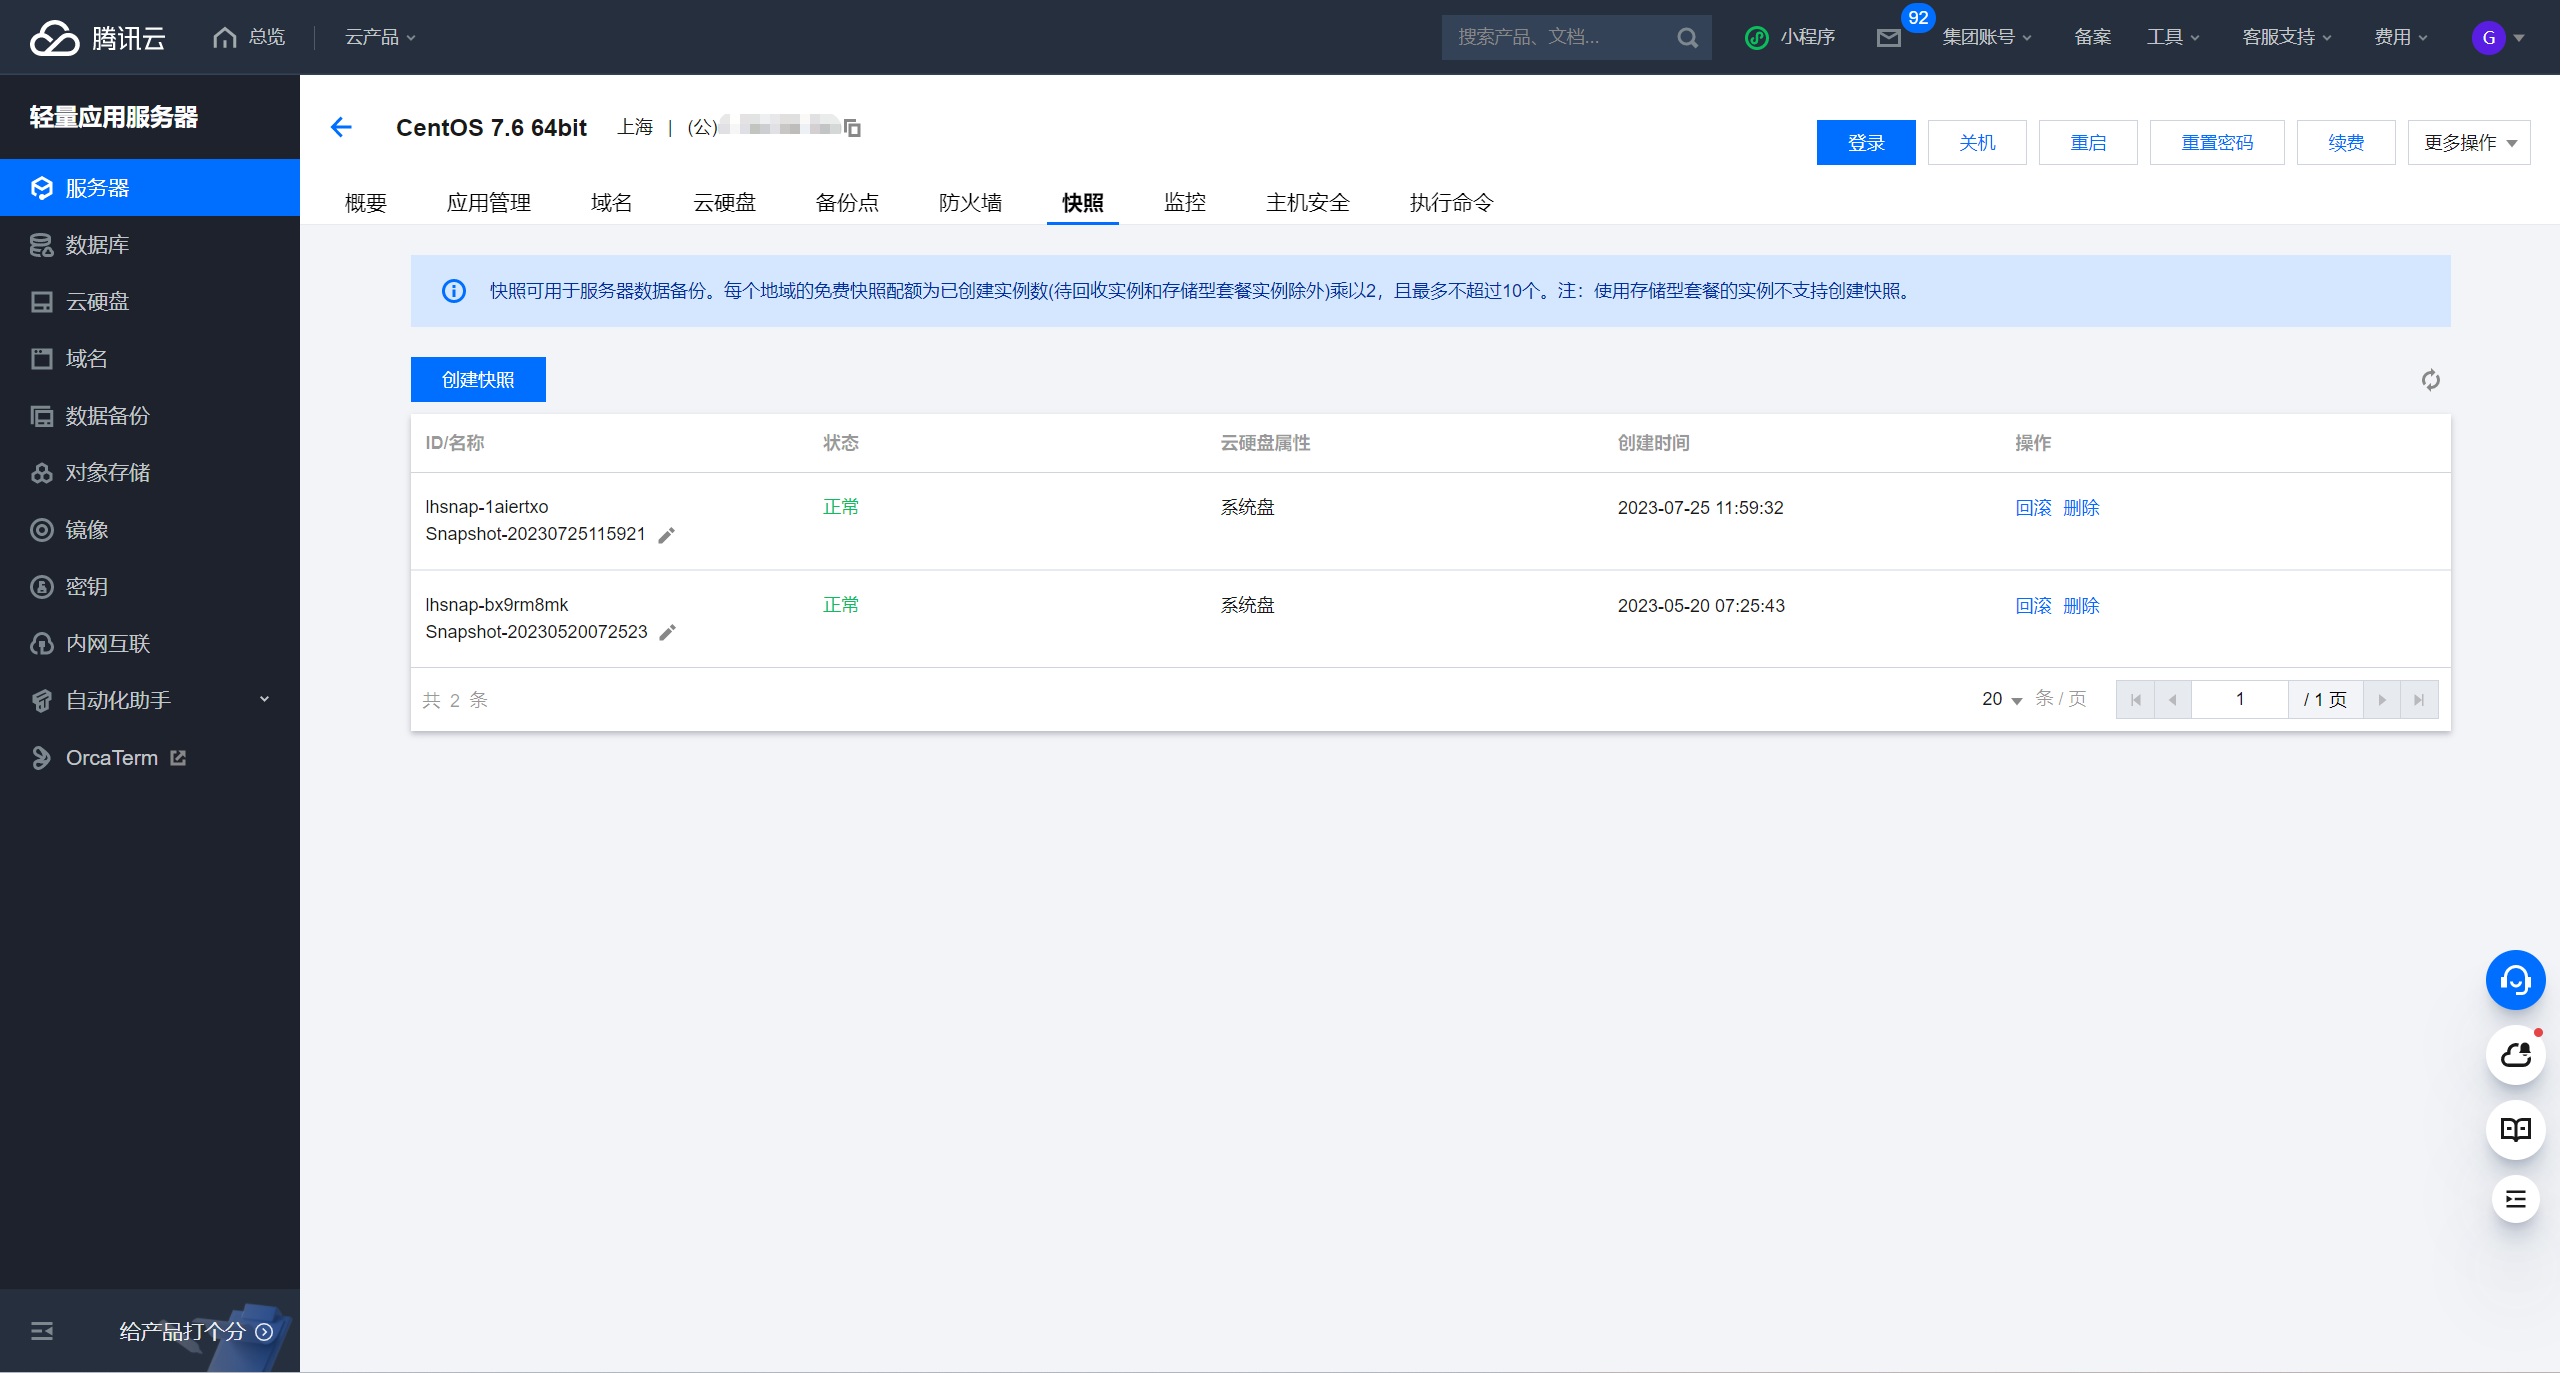The width and height of the screenshot is (2561, 1373).
Task: Open 对象存储 in the sidebar
Action: point(150,473)
